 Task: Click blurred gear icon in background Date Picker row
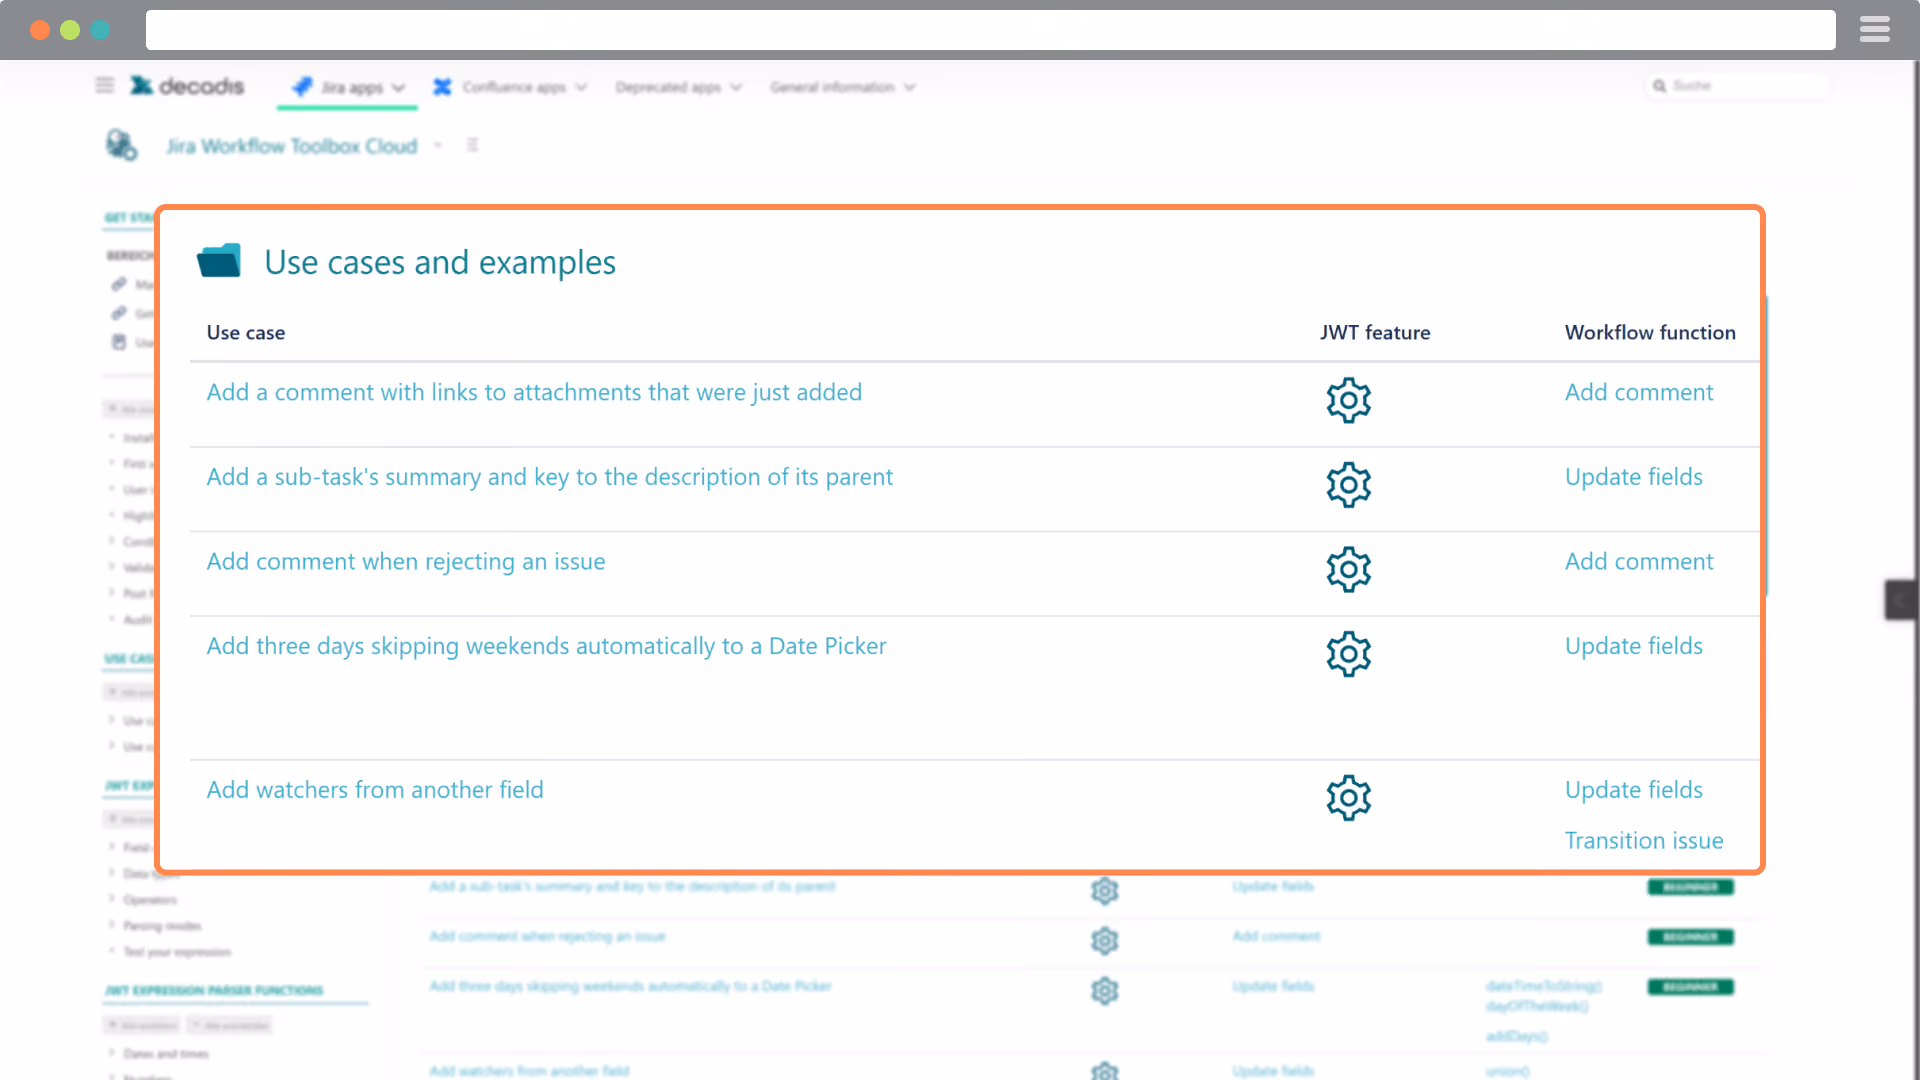(1104, 990)
